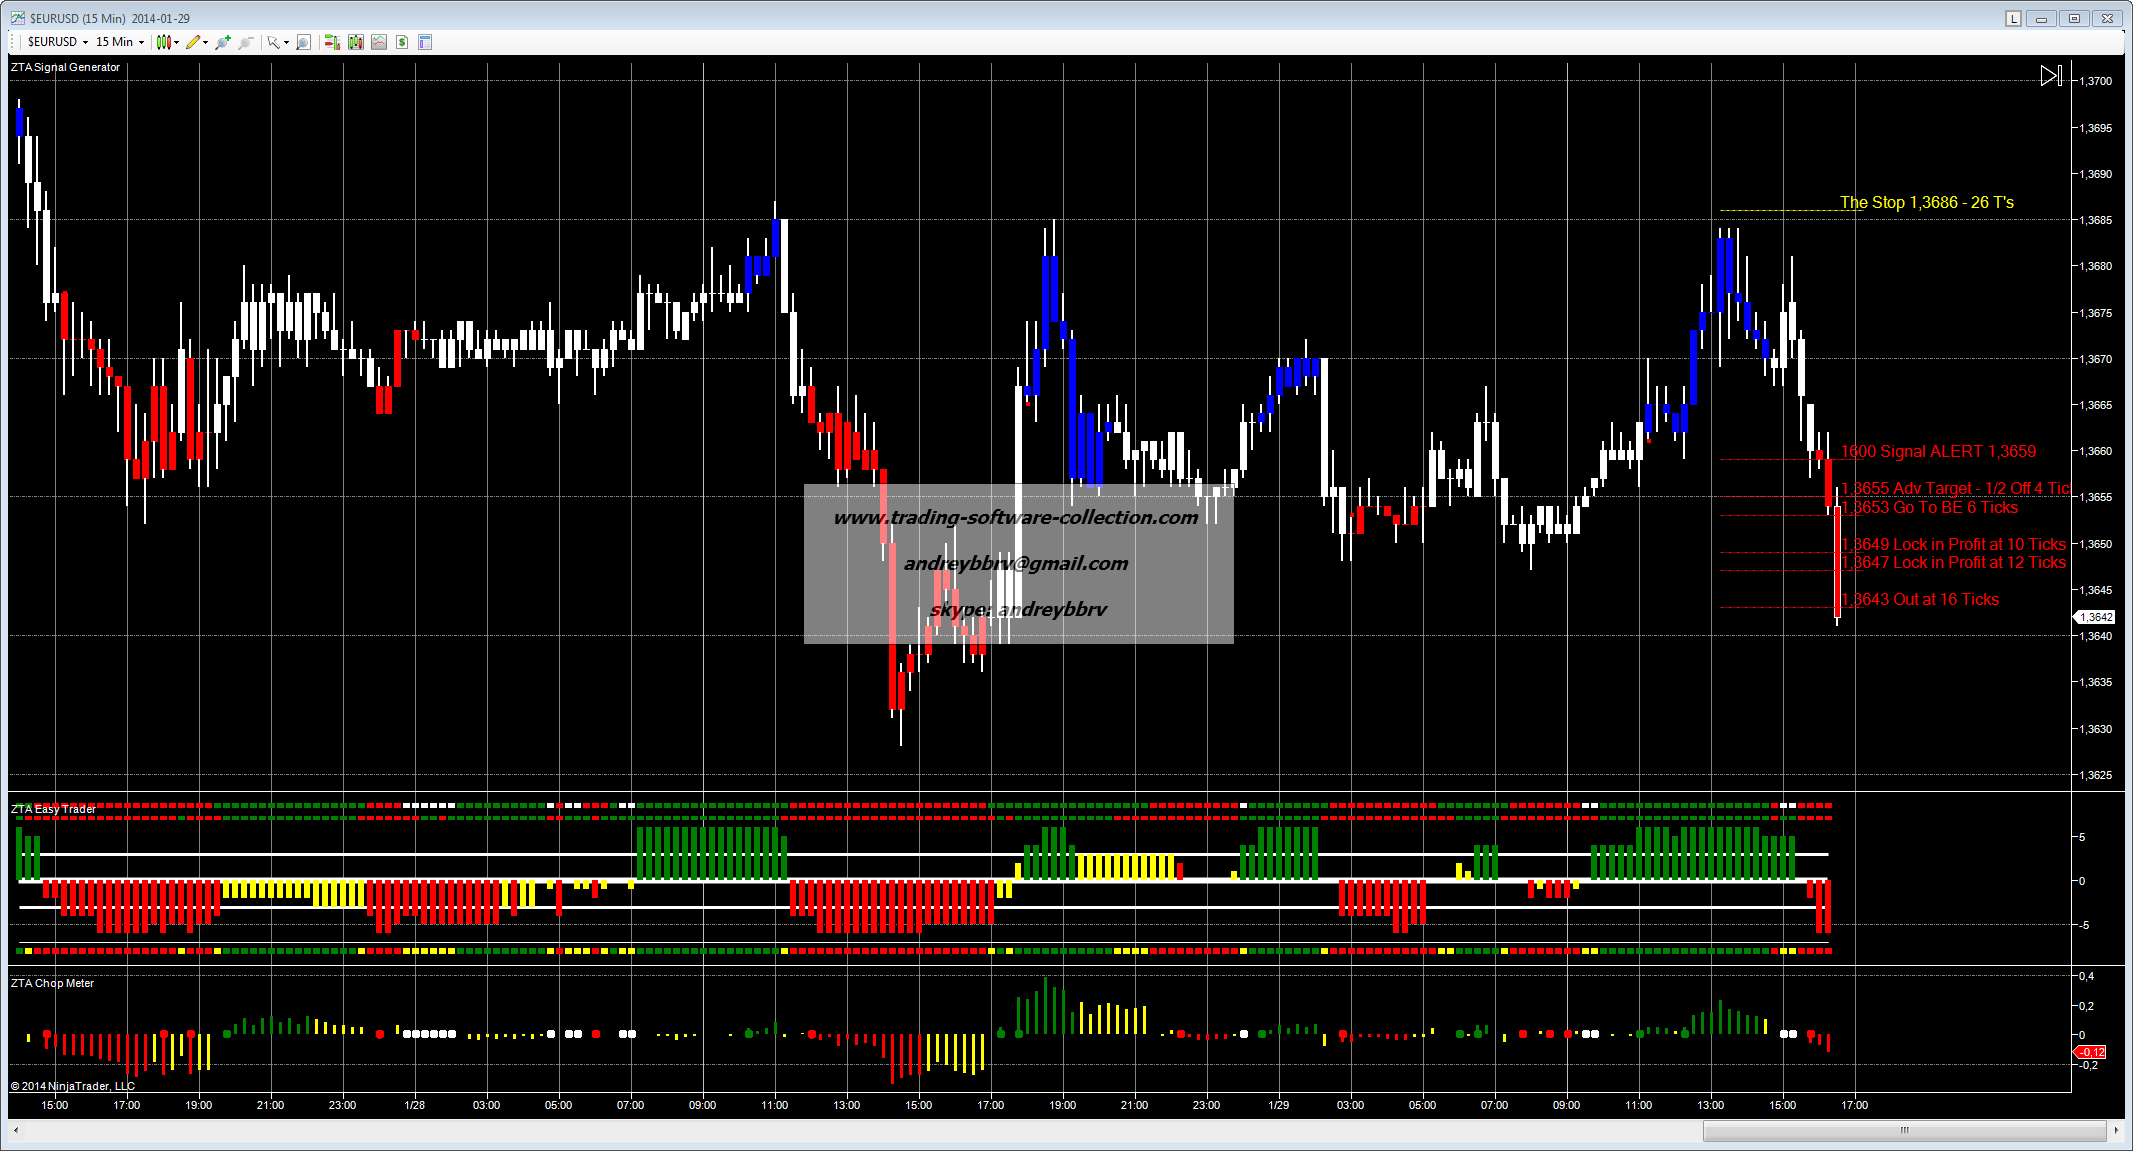
Task: Click the horizontal scrollbar thumb
Action: (1904, 1130)
